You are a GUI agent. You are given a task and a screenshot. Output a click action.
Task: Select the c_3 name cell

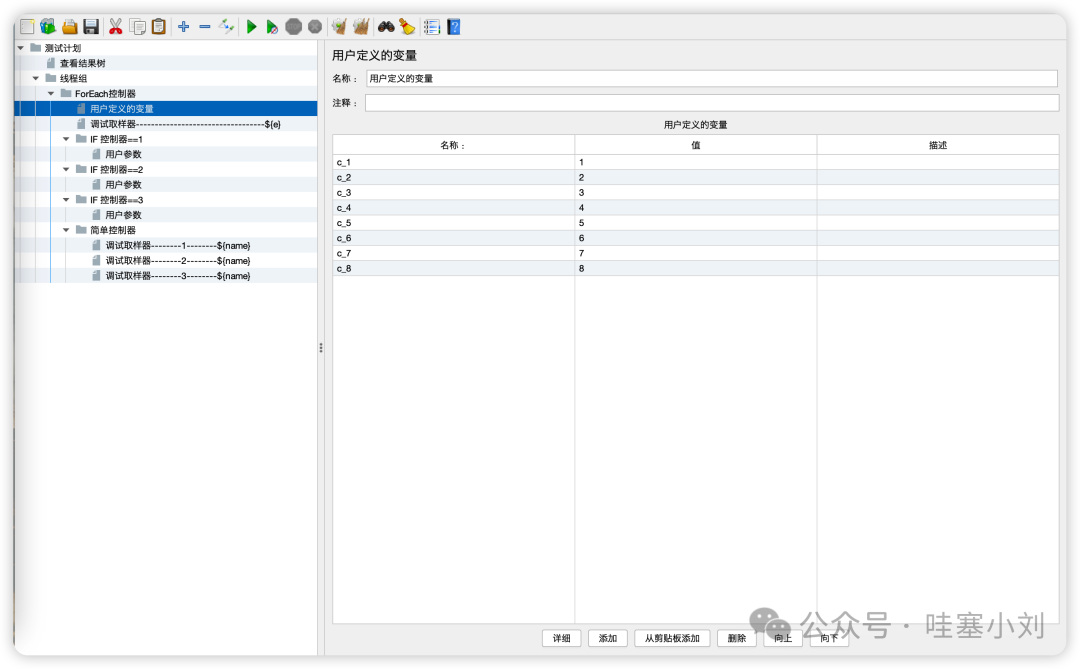pyautogui.click(x=453, y=192)
